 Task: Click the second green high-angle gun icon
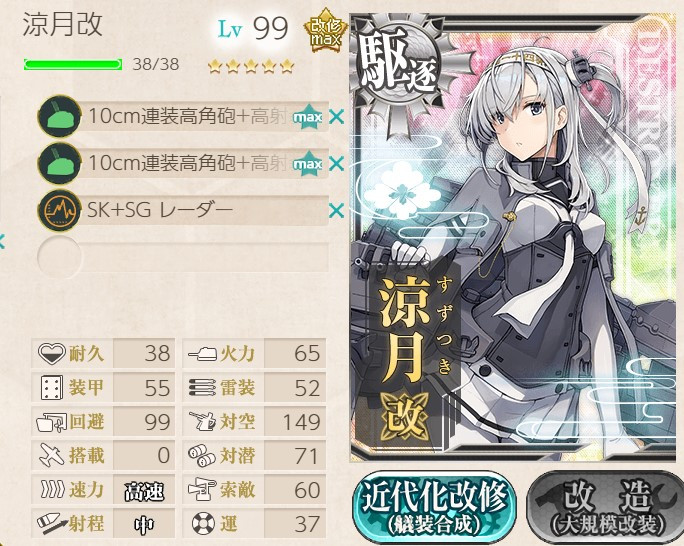(60, 164)
